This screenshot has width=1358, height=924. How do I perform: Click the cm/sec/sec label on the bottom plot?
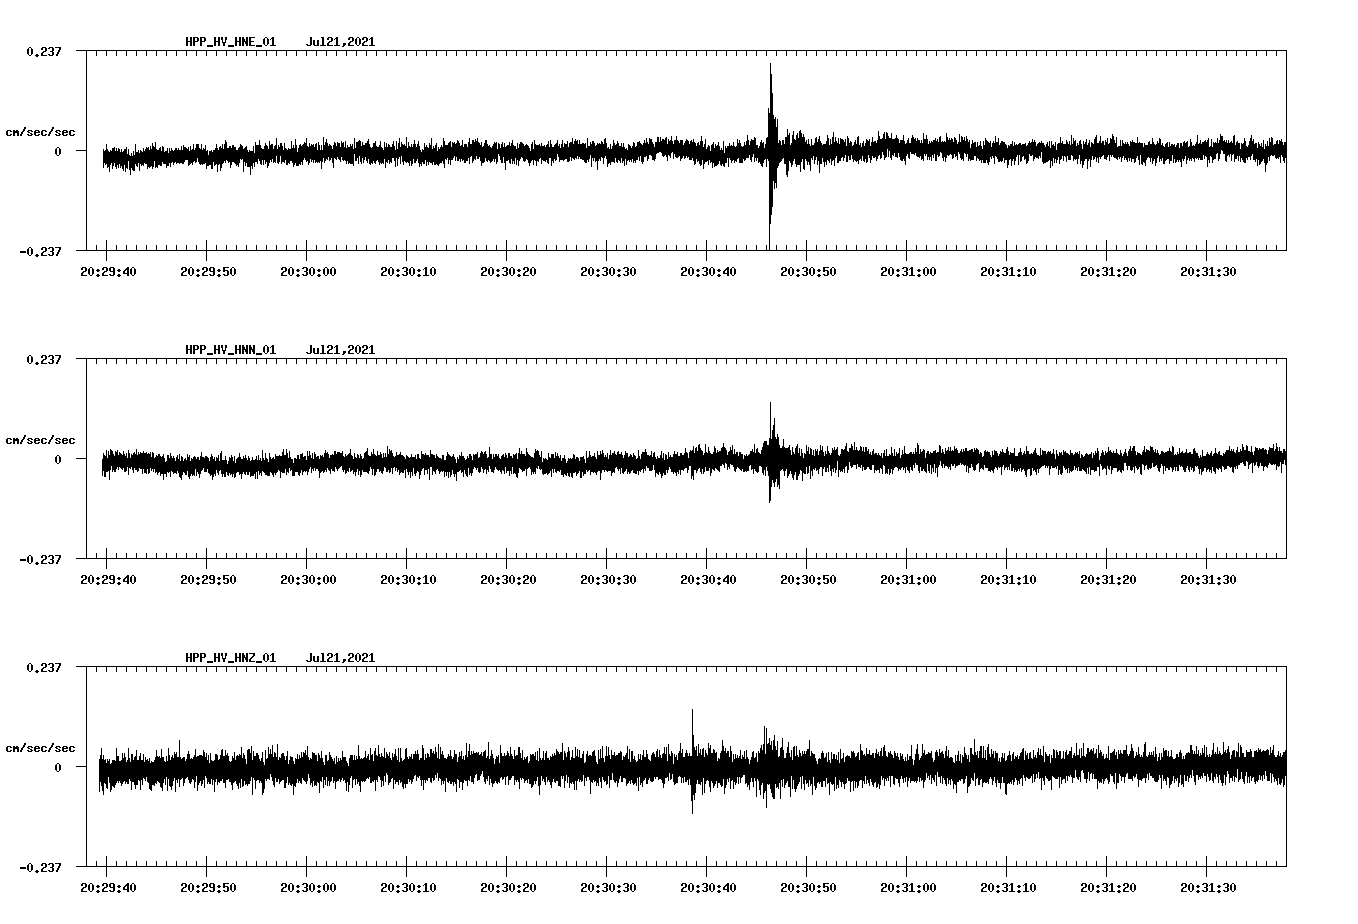41,746
